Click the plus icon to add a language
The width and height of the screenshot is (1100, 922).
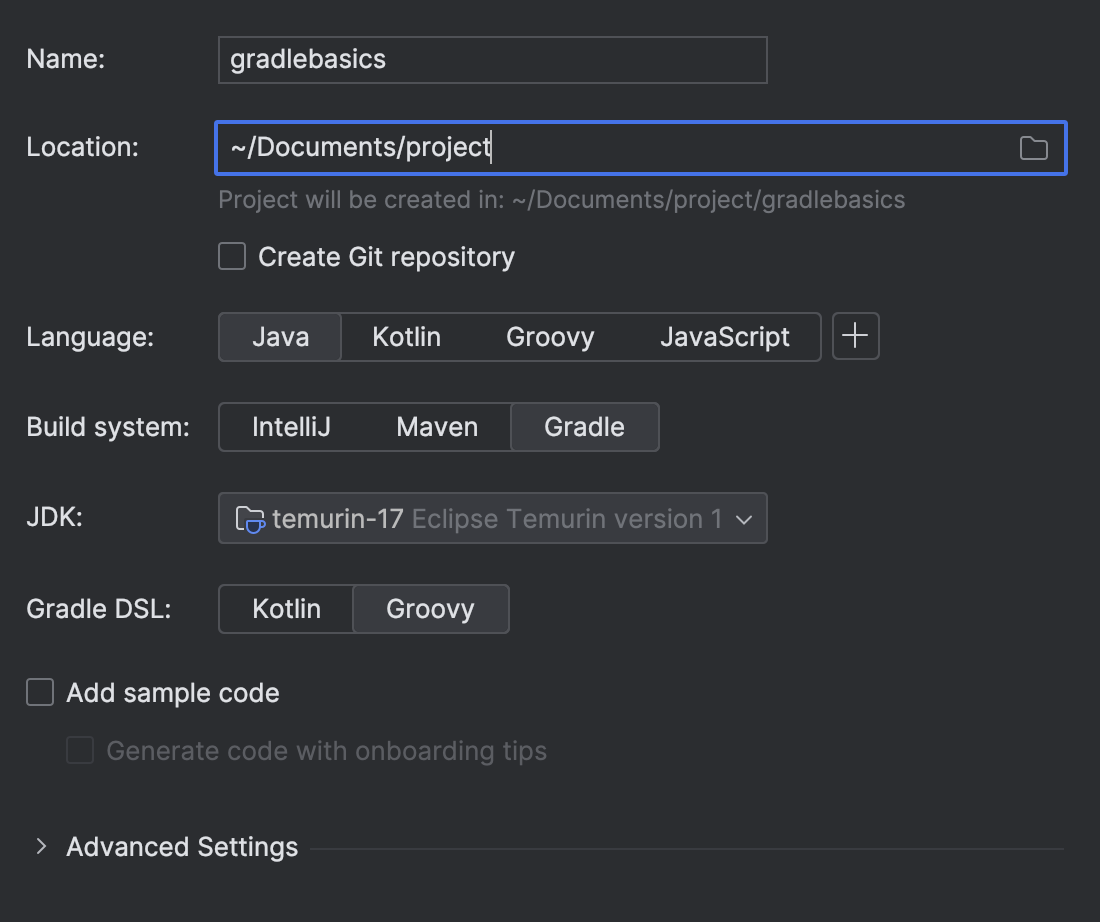click(x=855, y=337)
